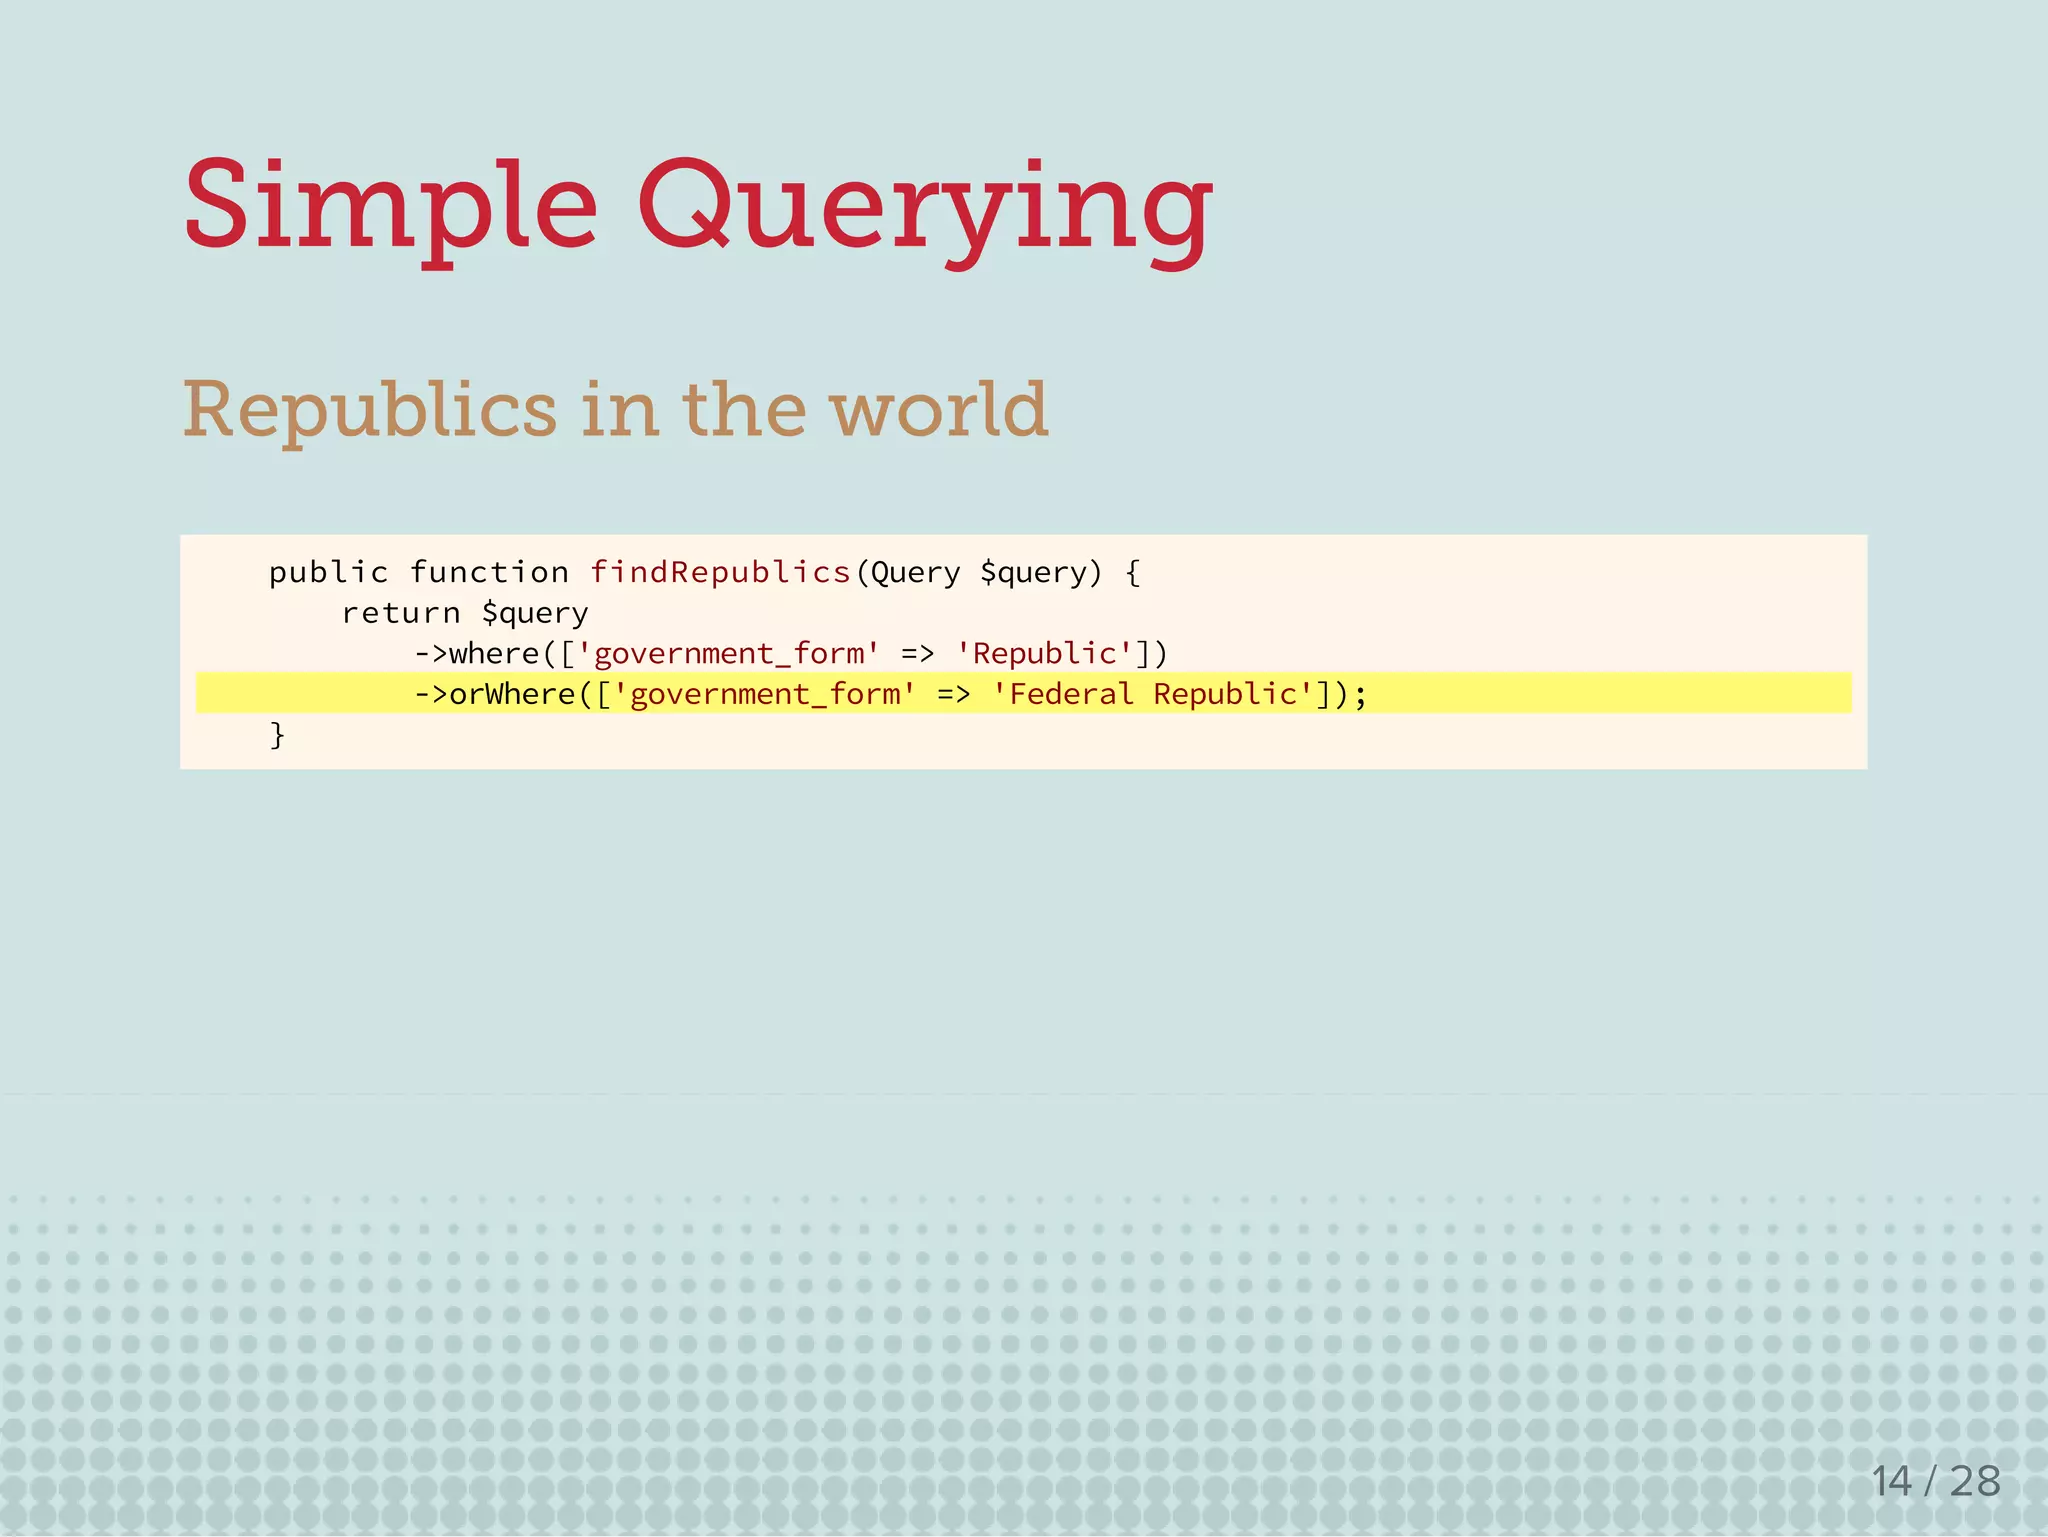Image resolution: width=2048 pixels, height=1537 pixels.
Task: Click the '(Query $query) {' parameter text
Action: click(998, 573)
